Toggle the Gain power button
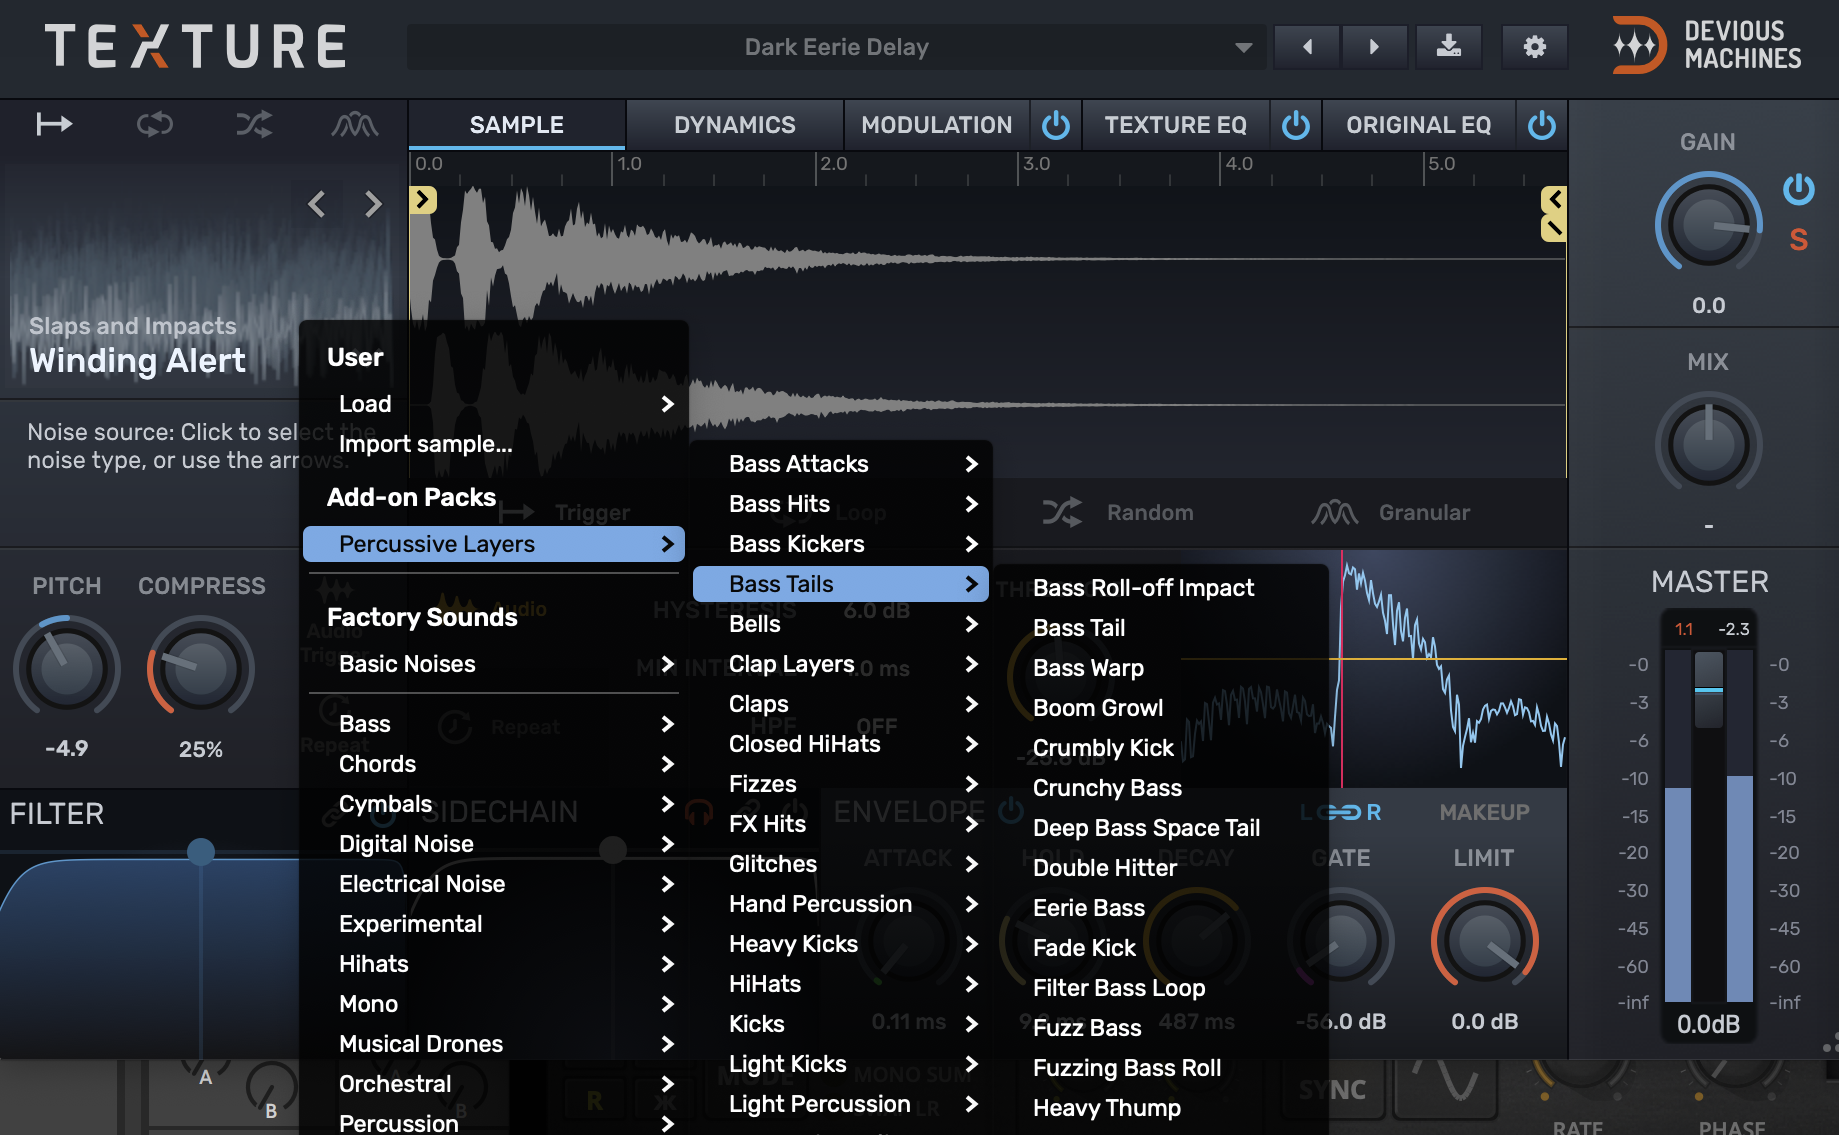The image size is (1839, 1135). coord(1798,188)
